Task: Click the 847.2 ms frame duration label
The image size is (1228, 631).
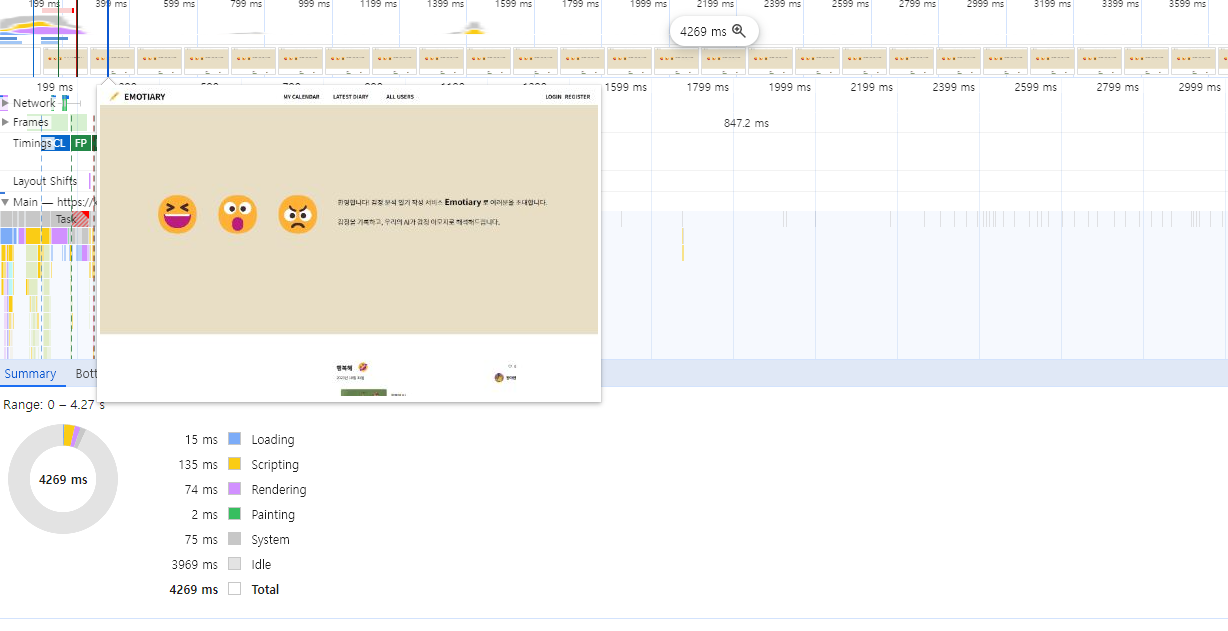Action: pos(746,123)
